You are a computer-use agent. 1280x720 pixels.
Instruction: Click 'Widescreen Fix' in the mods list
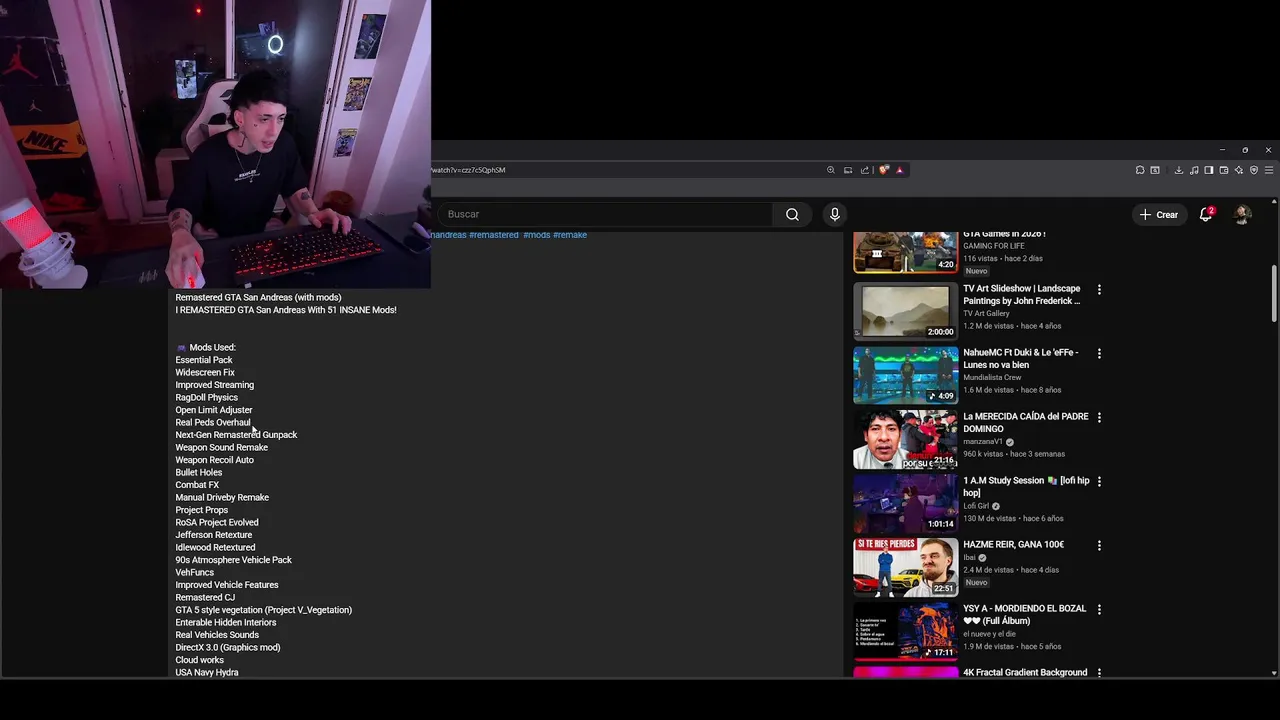pos(205,372)
